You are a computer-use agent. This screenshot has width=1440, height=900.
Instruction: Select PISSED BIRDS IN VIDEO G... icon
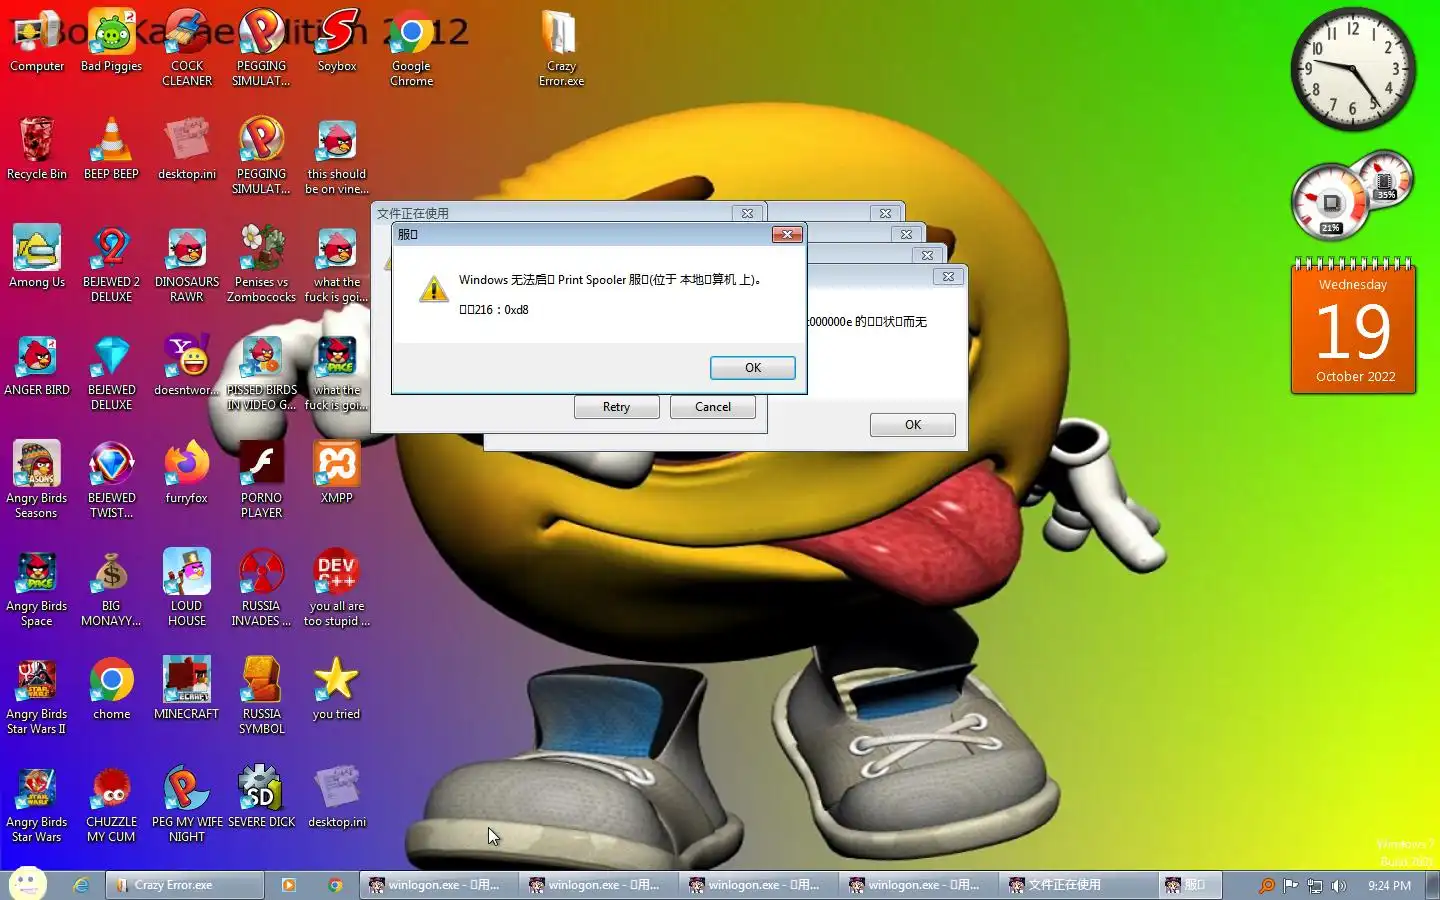261,373
